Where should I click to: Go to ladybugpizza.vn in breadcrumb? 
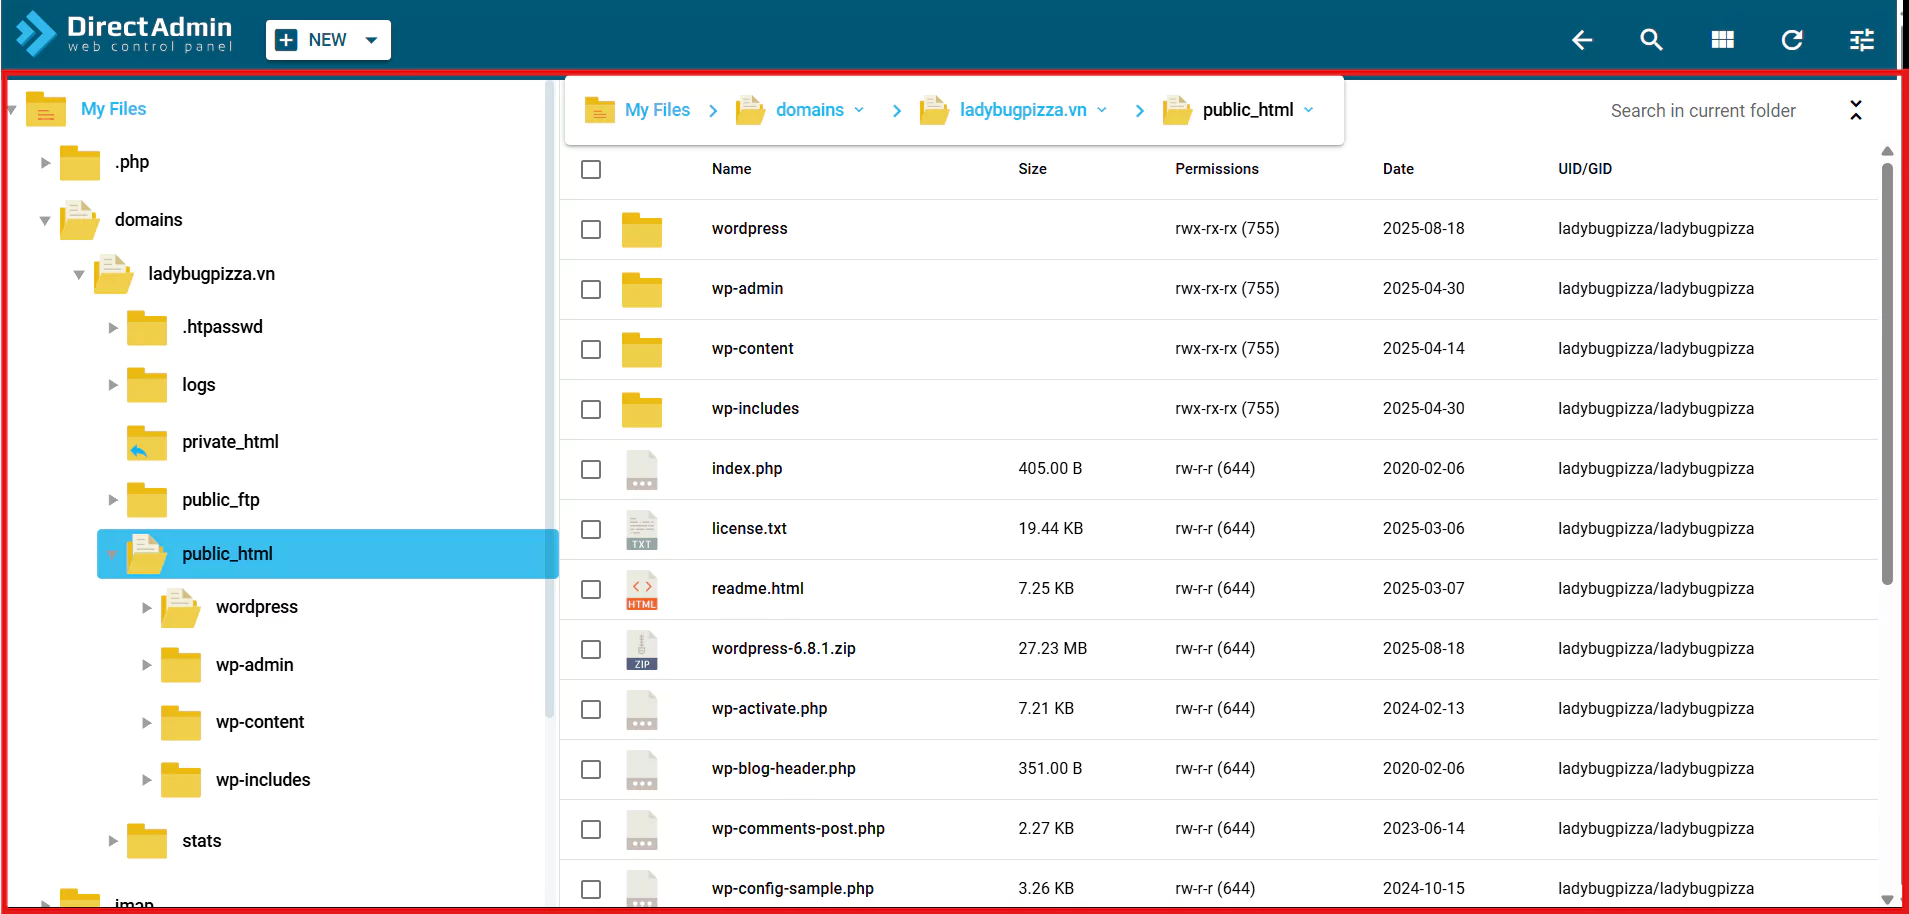point(1023,110)
